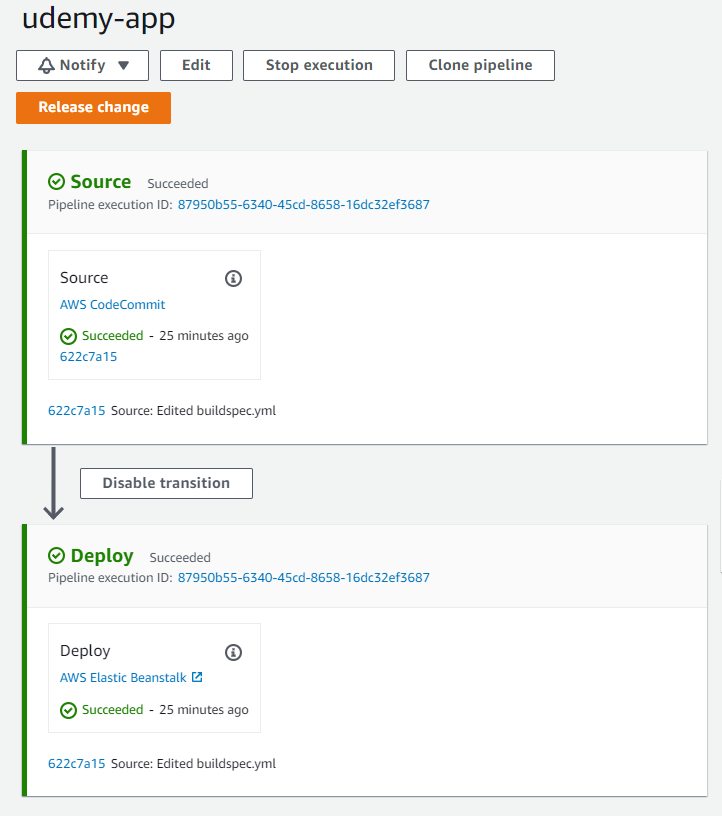This screenshot has height=816, width=722.
Task: Click the bell icon in Notify button
Action: pyautogui.click(x=46, y=66)
